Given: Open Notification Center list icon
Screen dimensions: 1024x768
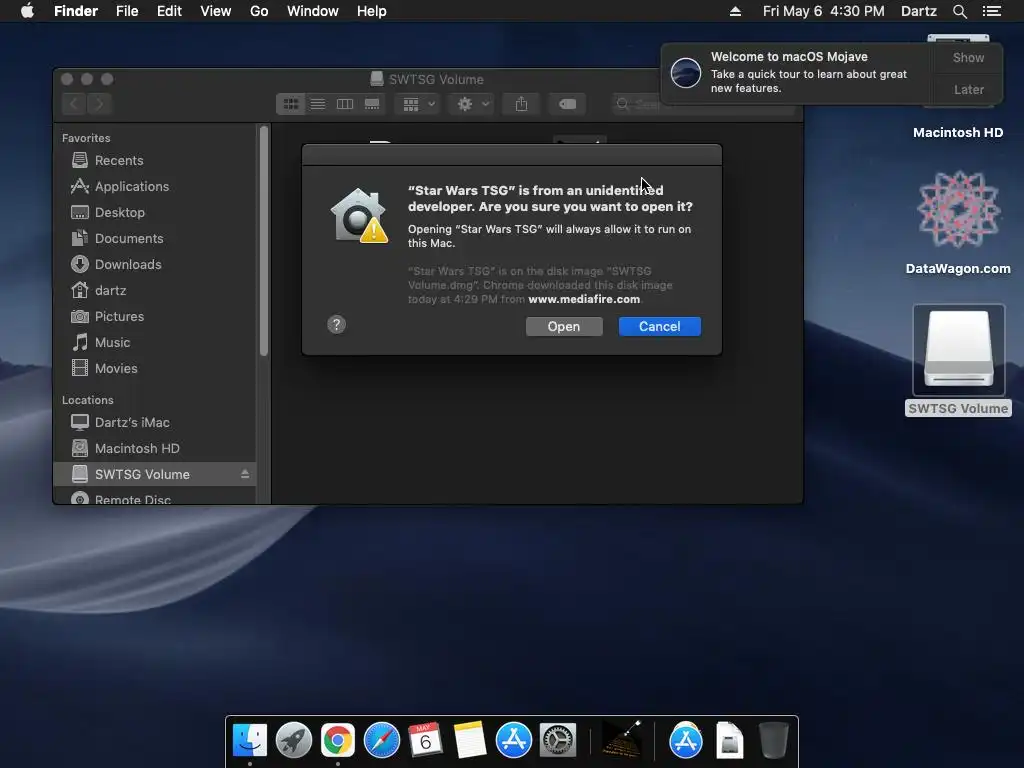Looking at the screenshot, I should (992, 11).
